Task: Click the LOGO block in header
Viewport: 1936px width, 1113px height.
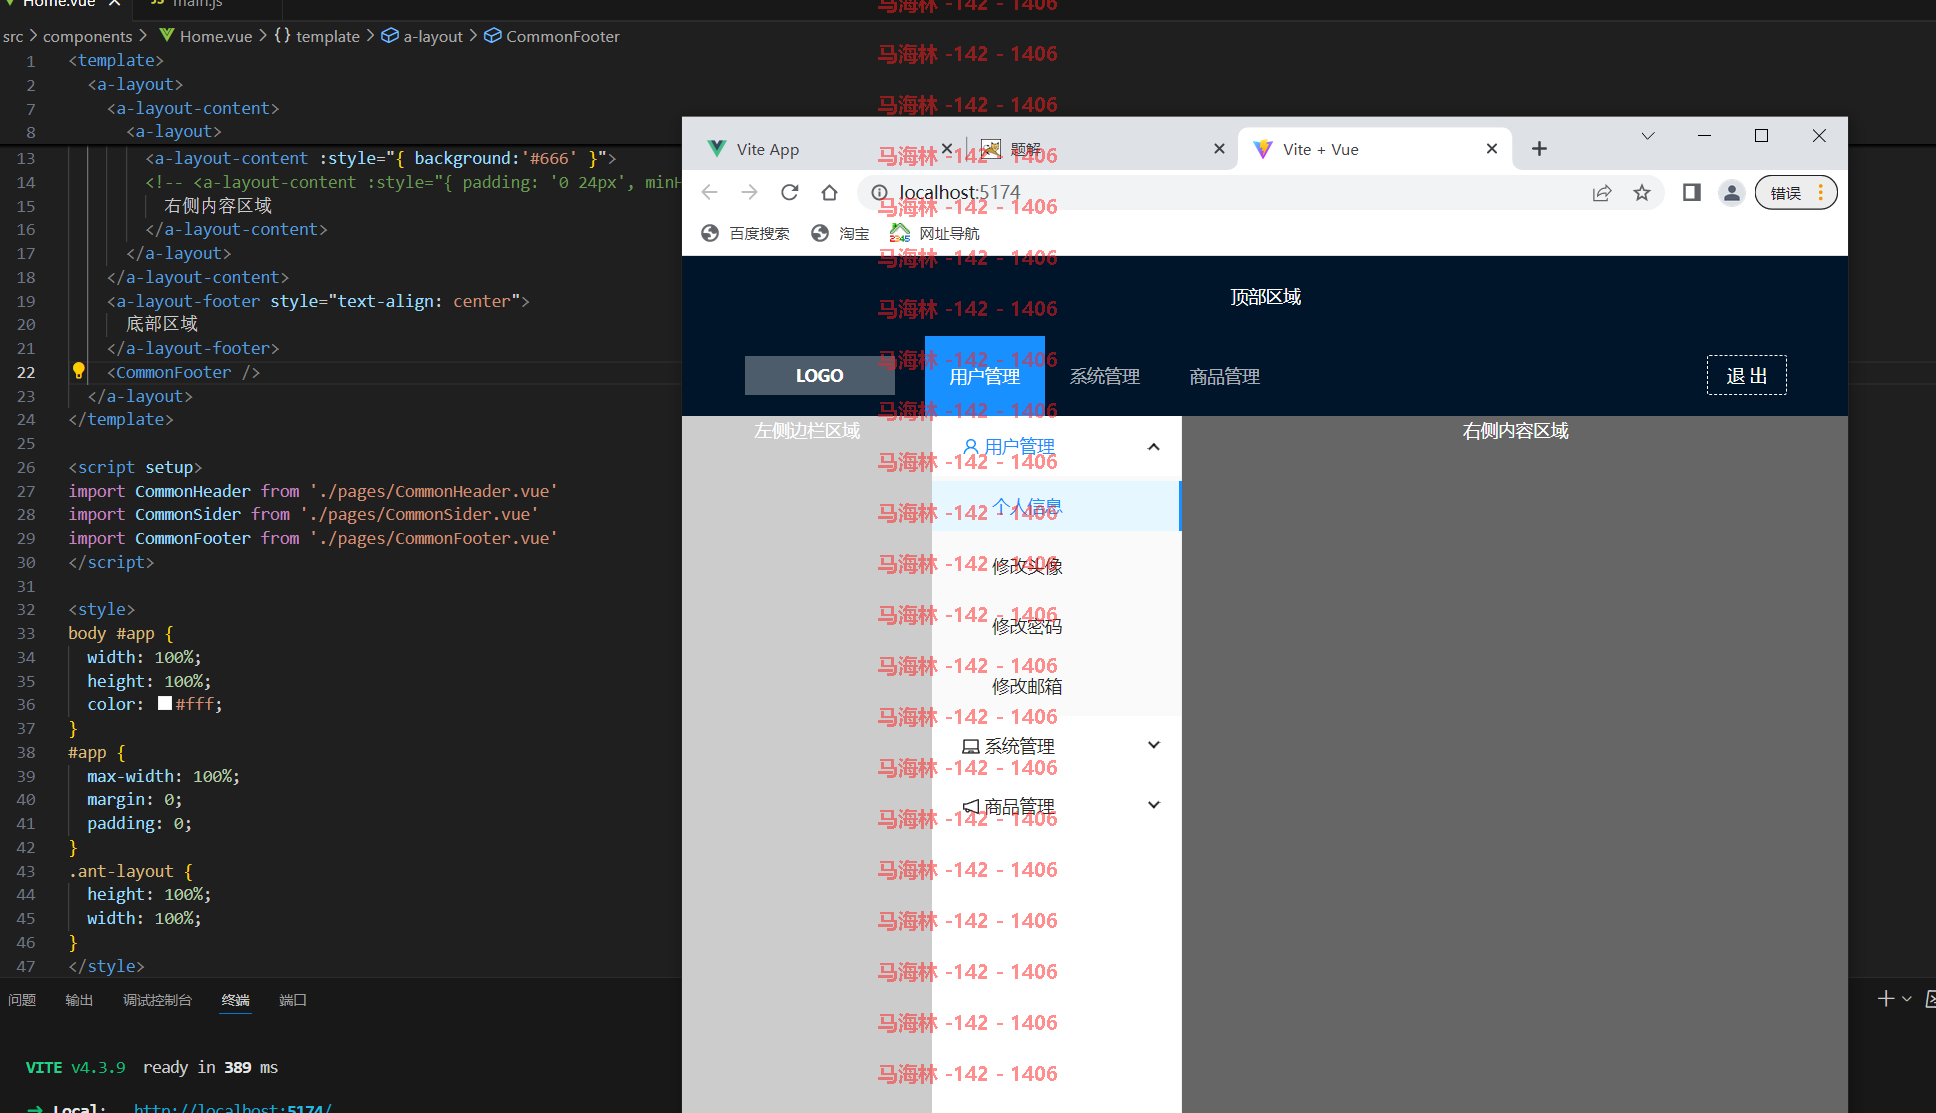Action: coord(819,375)
